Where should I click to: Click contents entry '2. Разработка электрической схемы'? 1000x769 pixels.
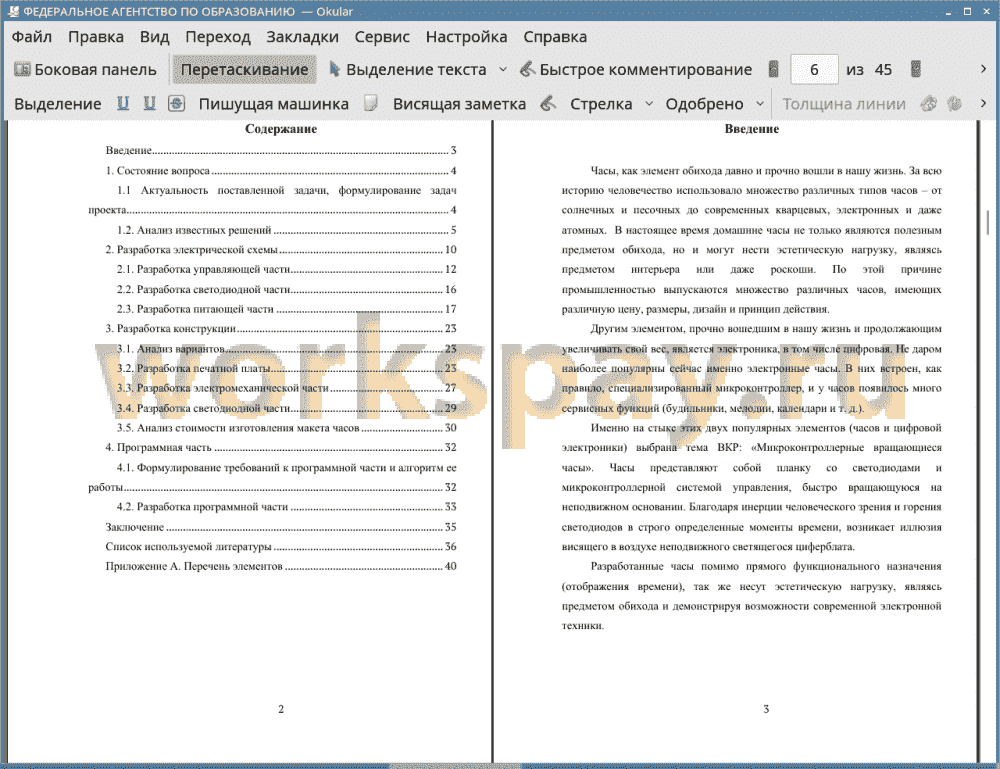281,249
